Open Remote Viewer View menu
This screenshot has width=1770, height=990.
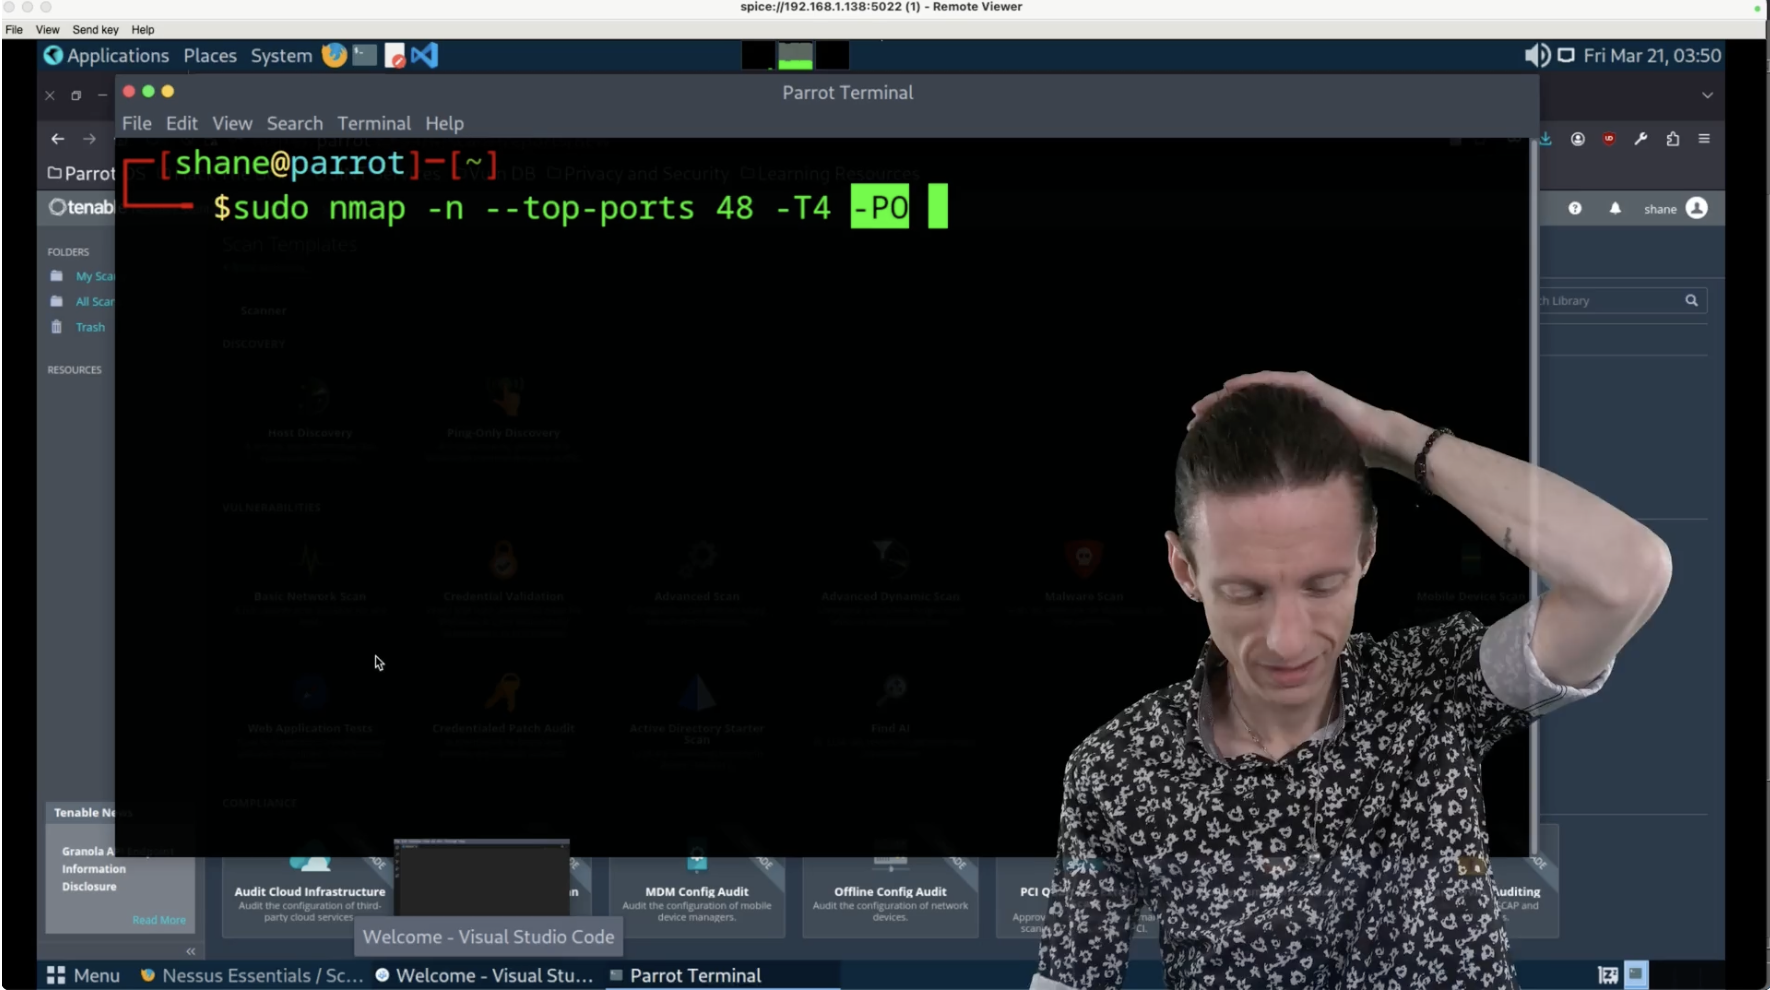click(48, 30)
